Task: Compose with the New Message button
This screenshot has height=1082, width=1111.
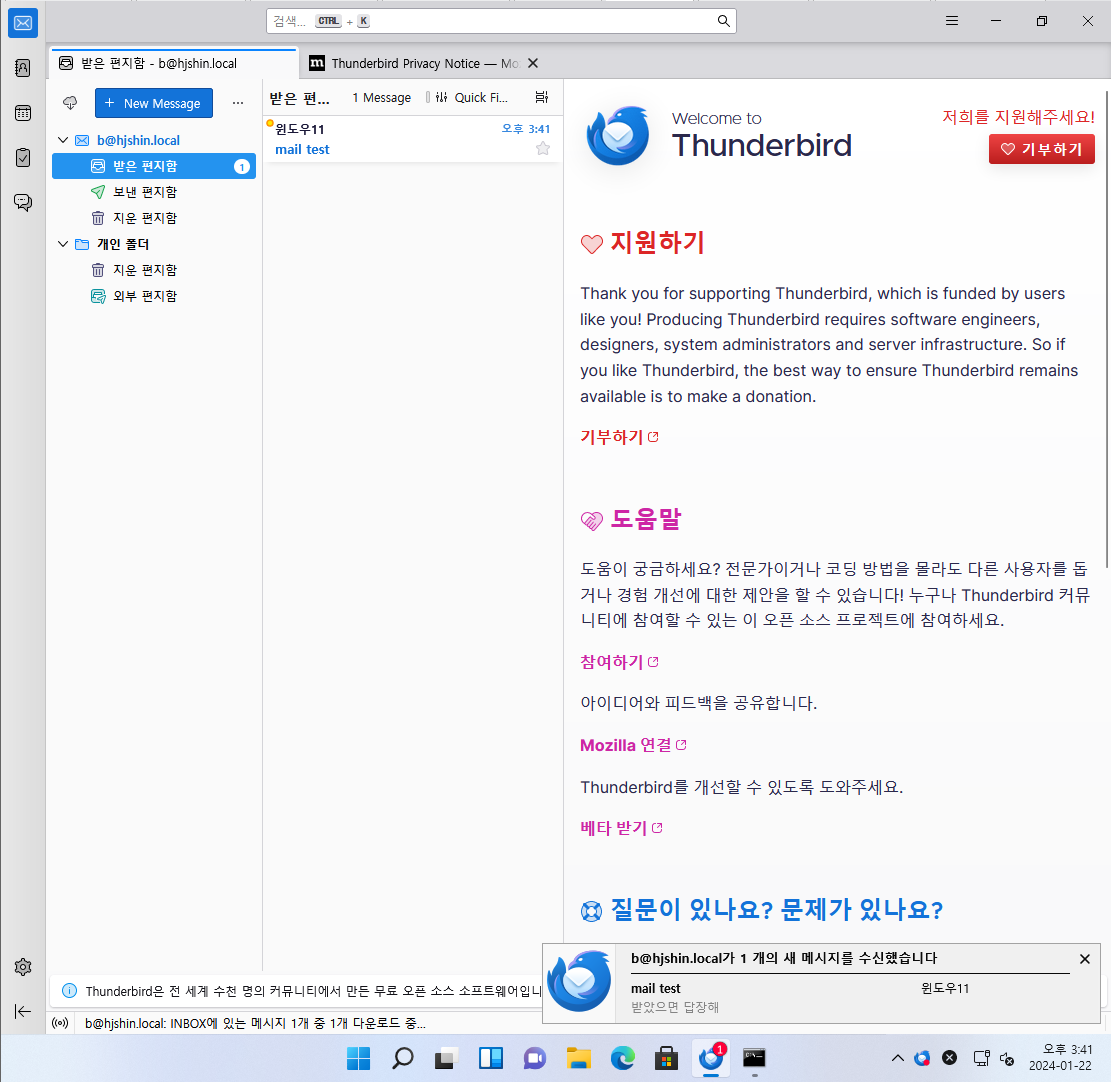Action: tap(154, 103)
